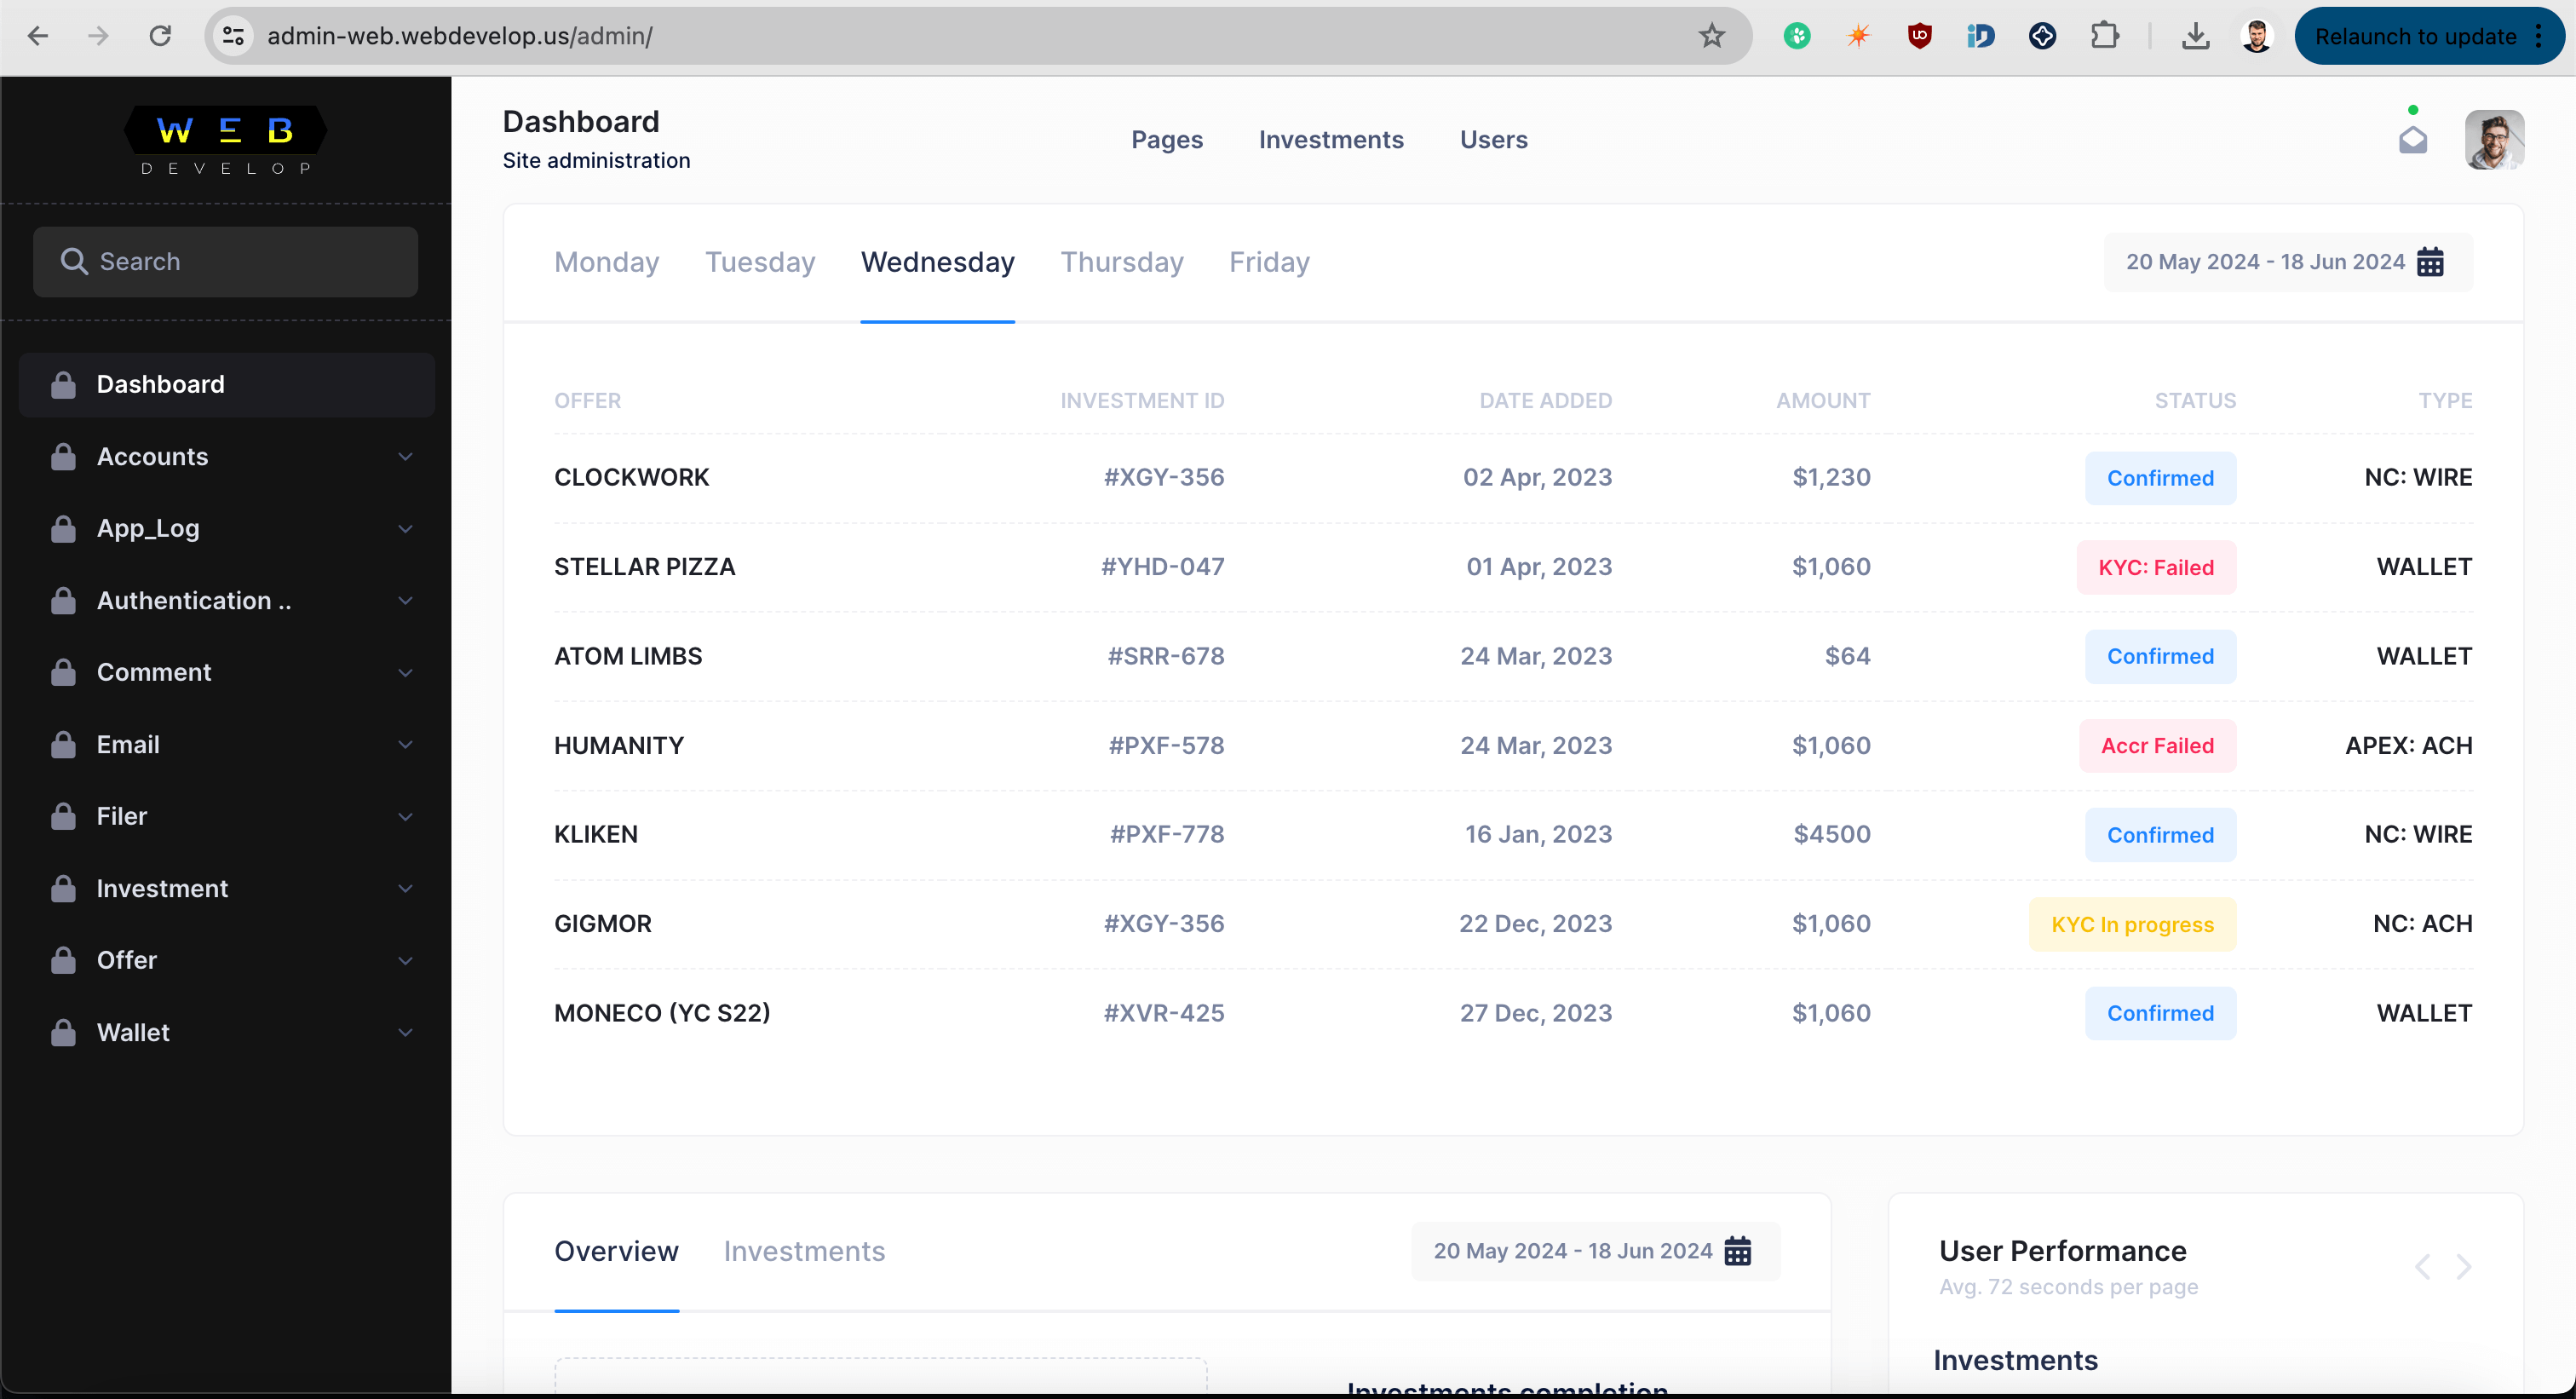Image resolution: width=2576 pixels, height=1399 pixels.
Task: Toggle the KYC Failed status on STELLAR PIZZA
Action: coord(2156,567)
